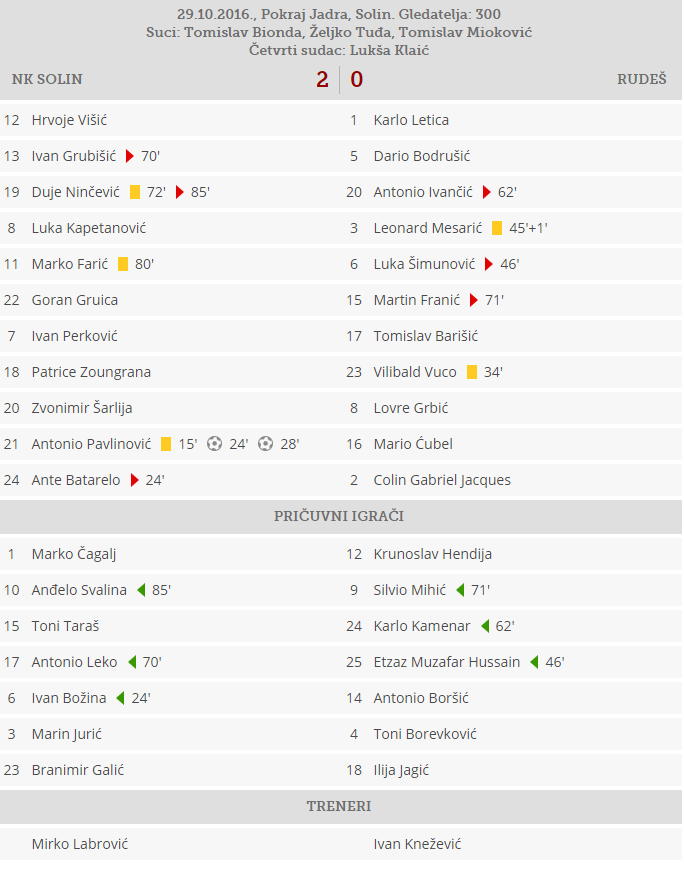
Task: Click Silvio Mihić's green substitution-in arrow
Action: (x=460, y=590)
